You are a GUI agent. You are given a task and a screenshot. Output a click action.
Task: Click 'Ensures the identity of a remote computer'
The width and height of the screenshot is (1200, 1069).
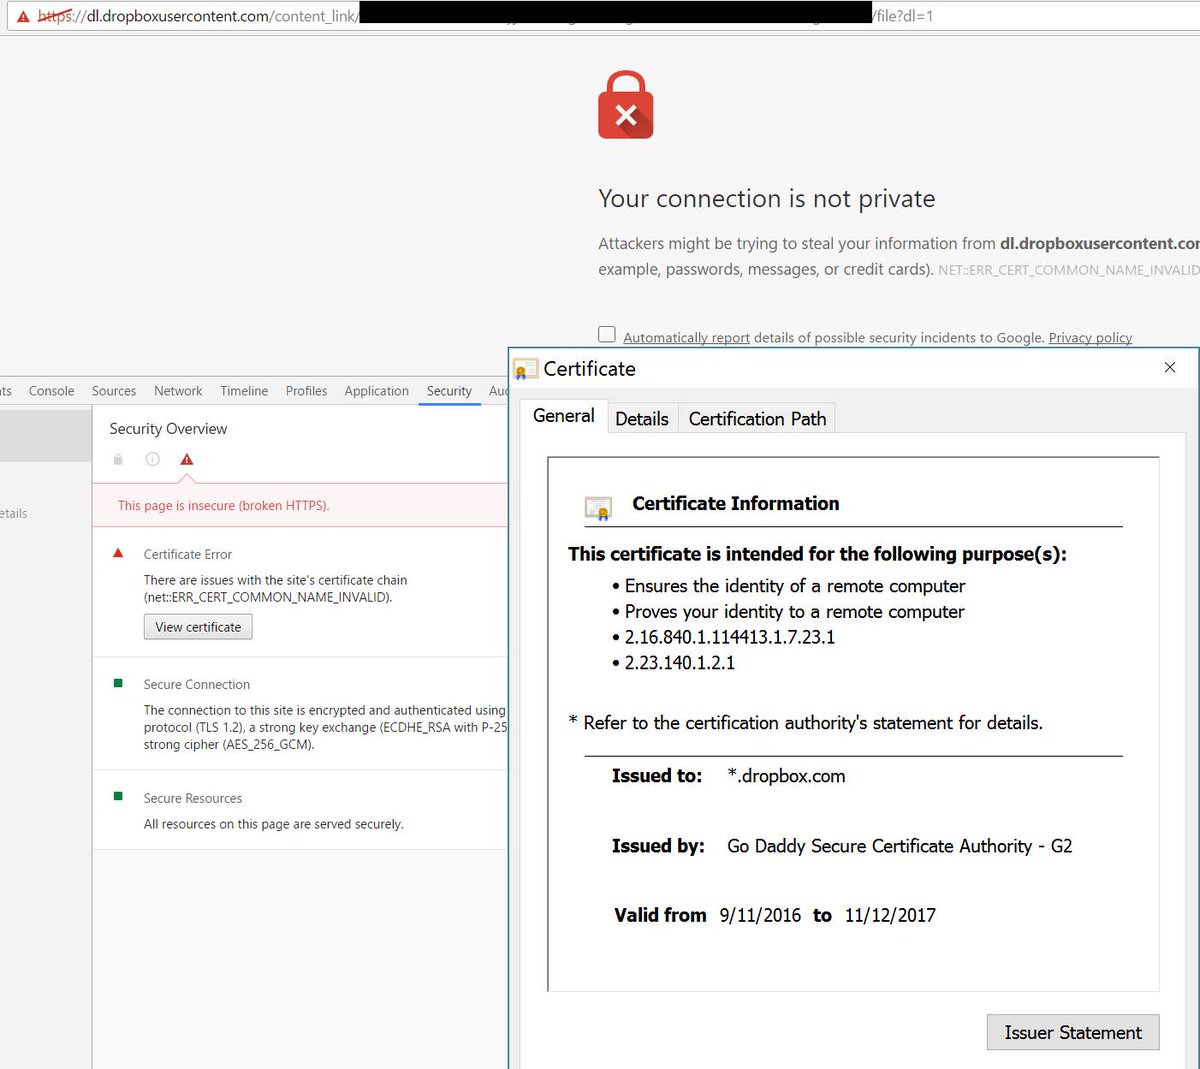pyautogui.click(x=795, y=586)
